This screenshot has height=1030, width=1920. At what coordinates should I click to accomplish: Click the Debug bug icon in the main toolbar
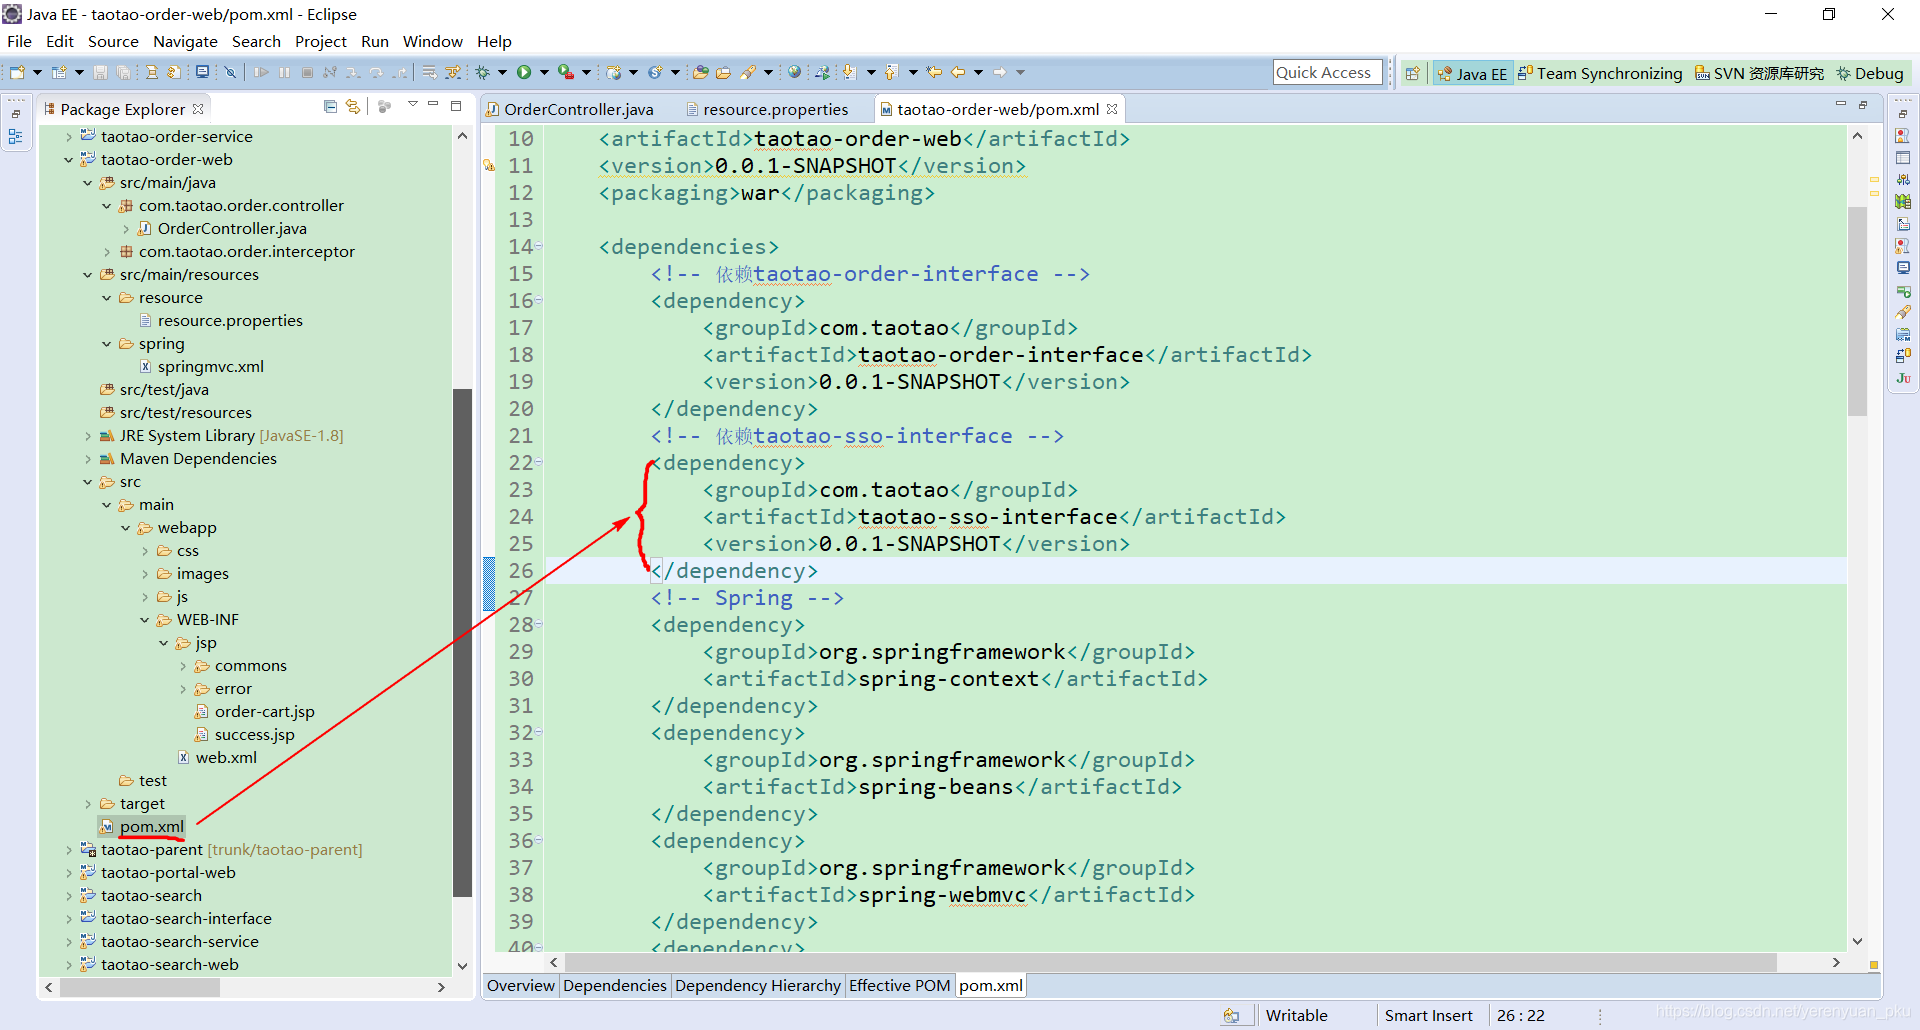coord(482,72)
